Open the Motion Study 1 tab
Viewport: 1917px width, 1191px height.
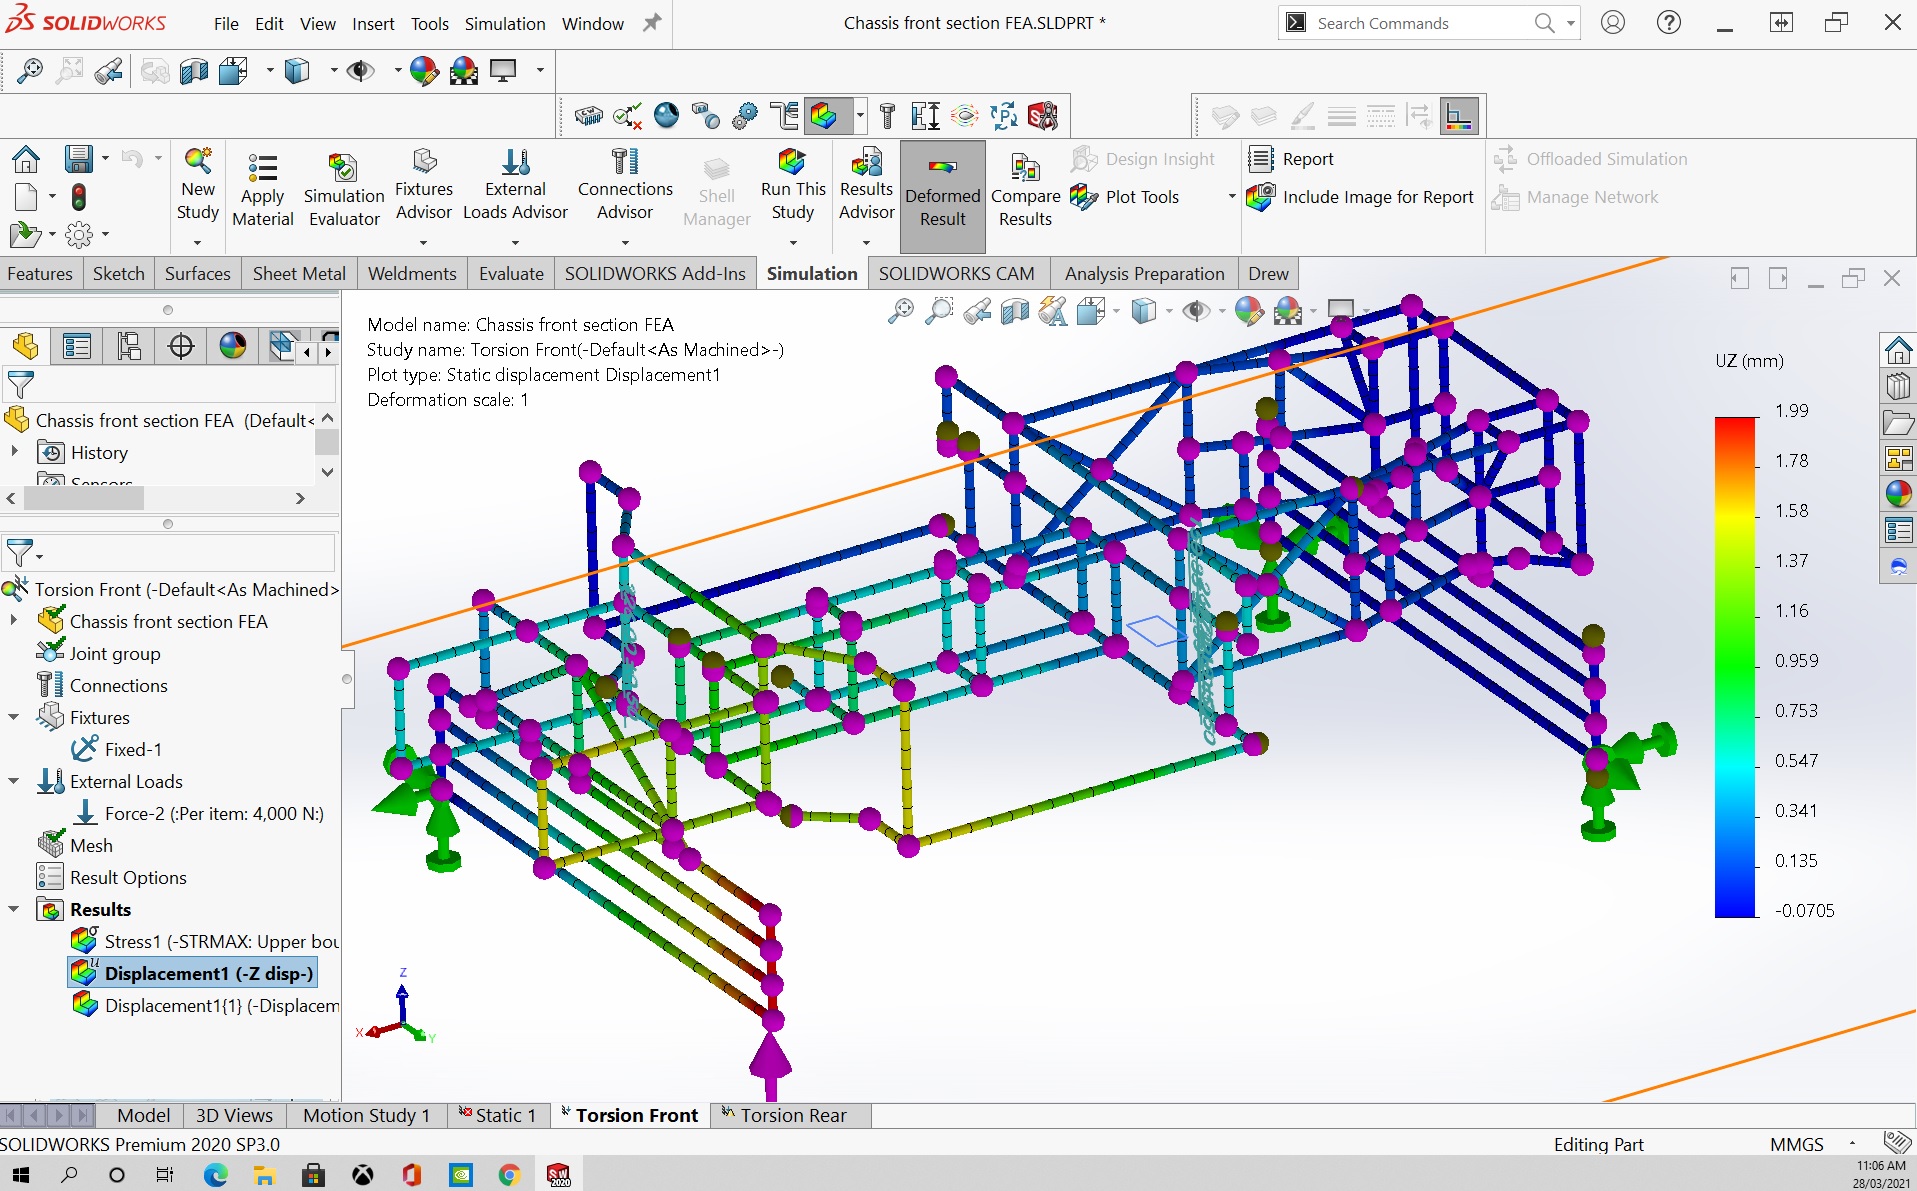pyautogui.click(x=366, y=1115)
